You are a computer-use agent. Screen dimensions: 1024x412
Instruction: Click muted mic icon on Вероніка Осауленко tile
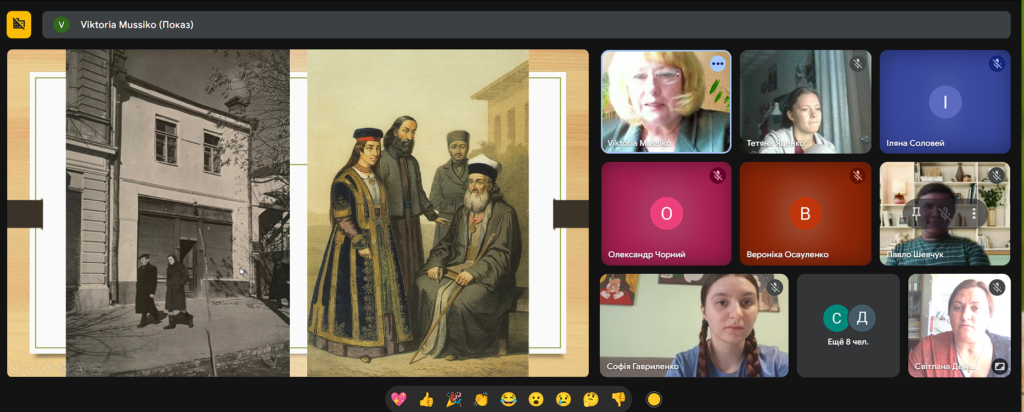[857, 176]
